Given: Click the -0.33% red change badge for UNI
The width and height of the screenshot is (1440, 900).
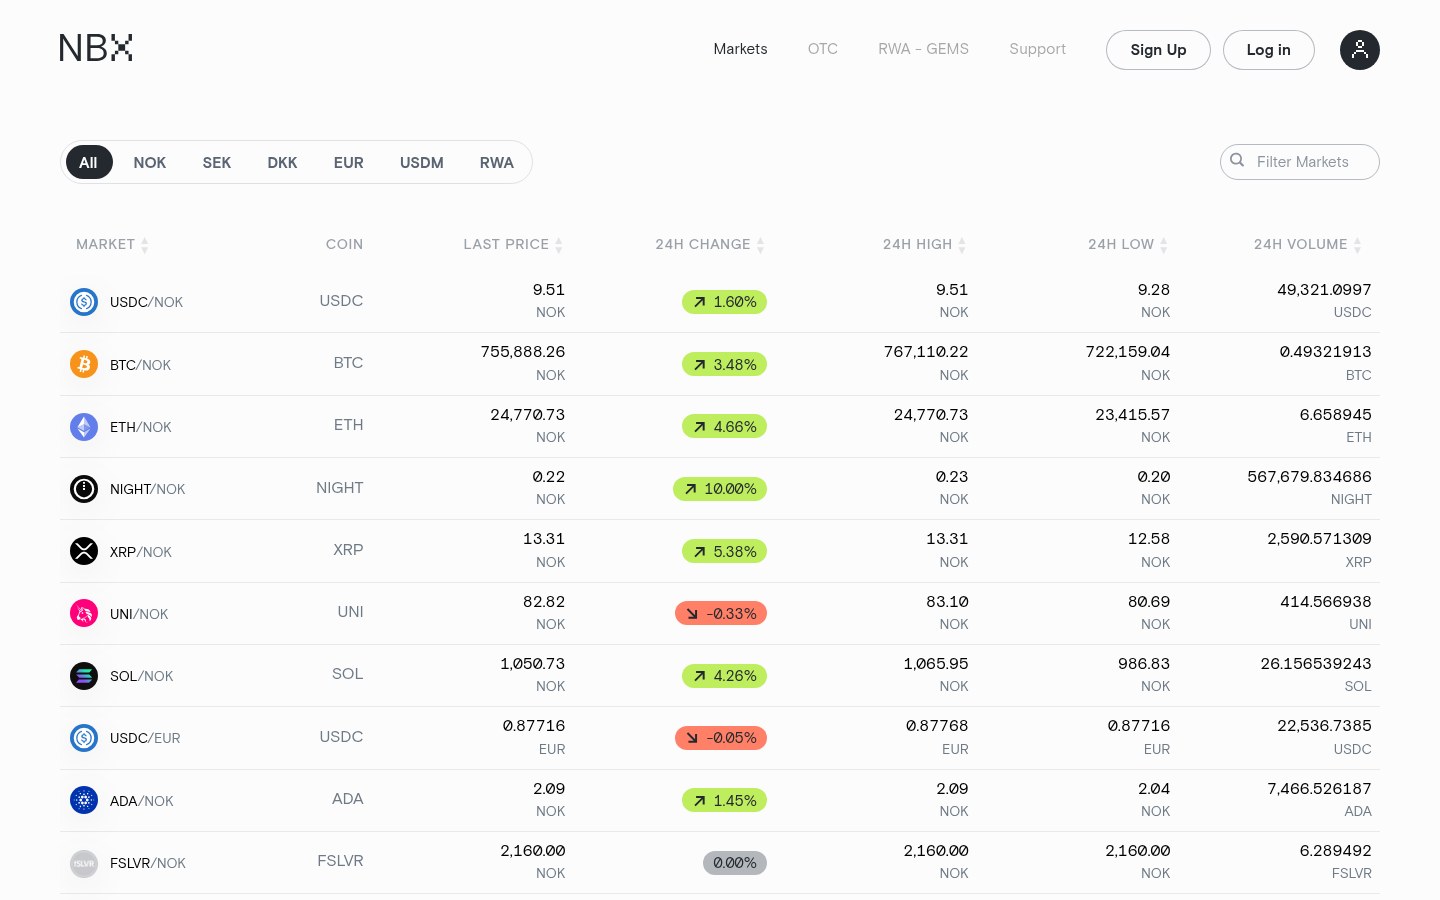Looking at the screenshot, I should pos(721,613).
